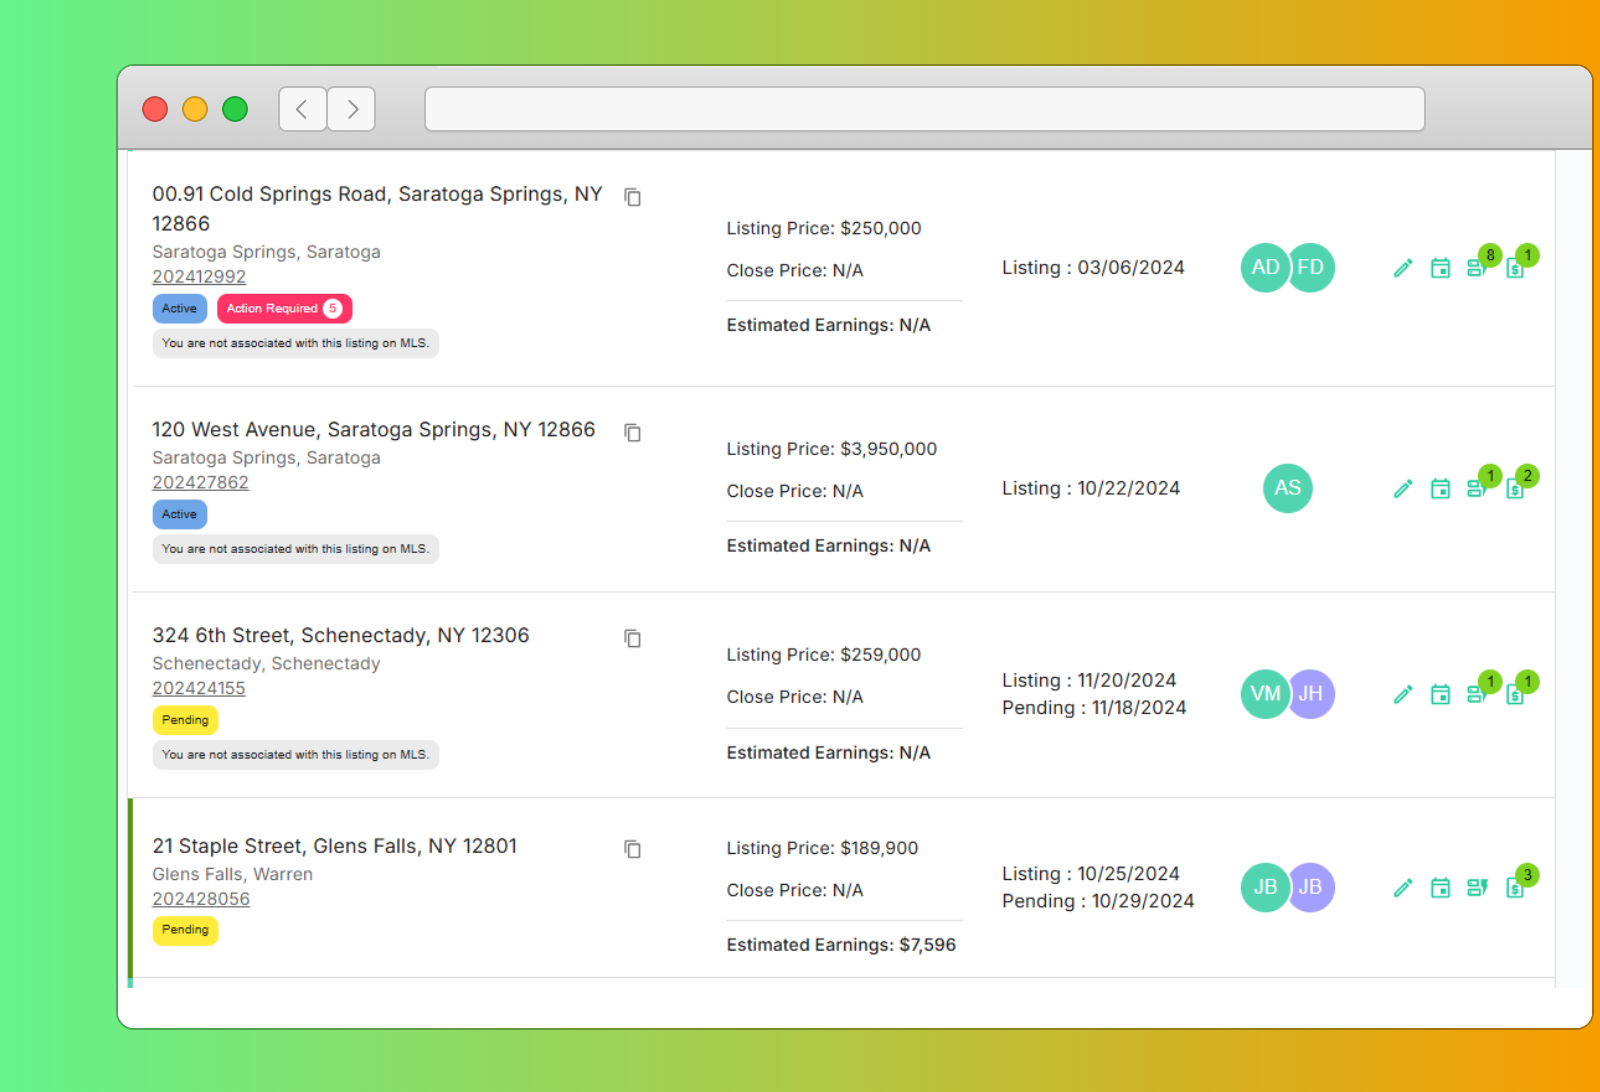Viewport: 1600px width, 1092px height.
Task: Open the calendar icon for 324 6th Street
Action: tap(1440, 693)
